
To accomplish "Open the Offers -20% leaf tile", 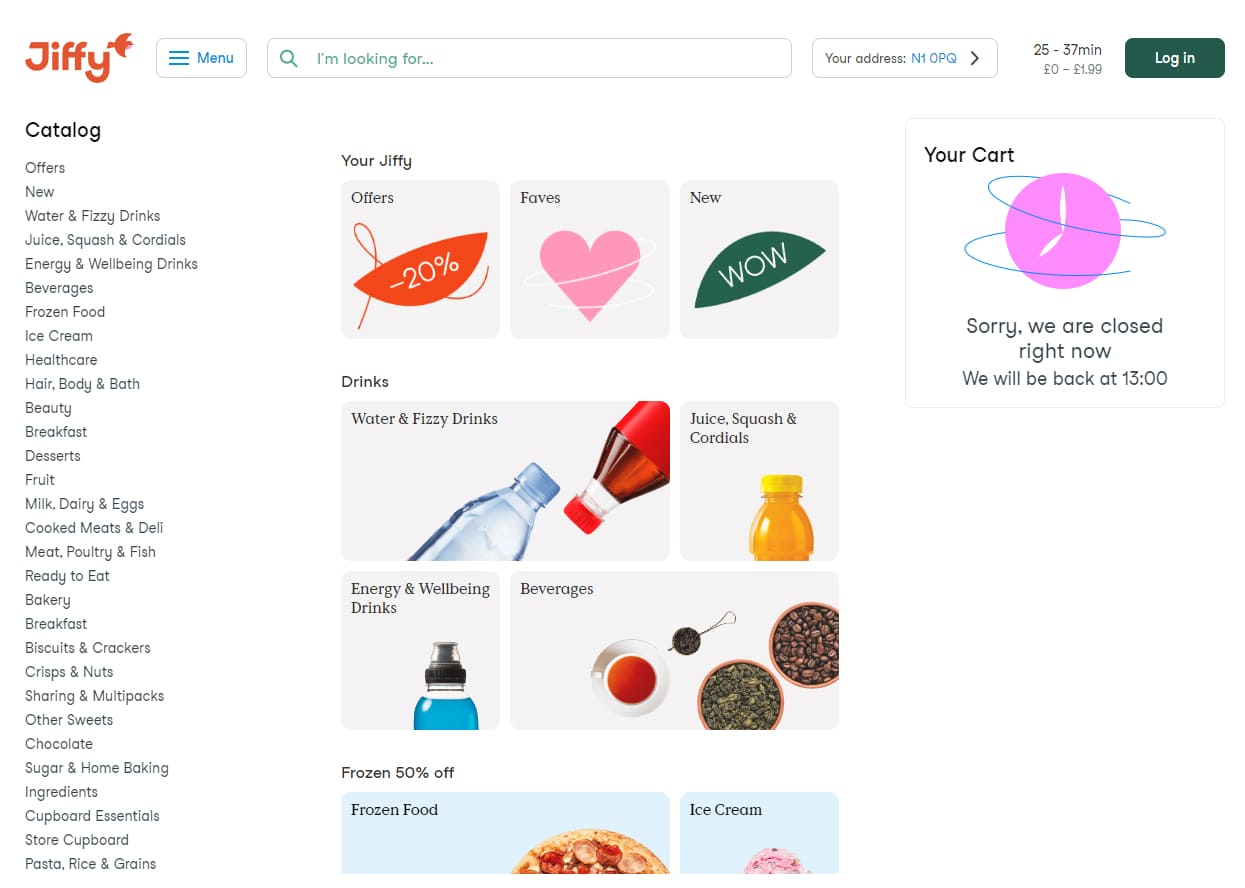I will (420, 260).
